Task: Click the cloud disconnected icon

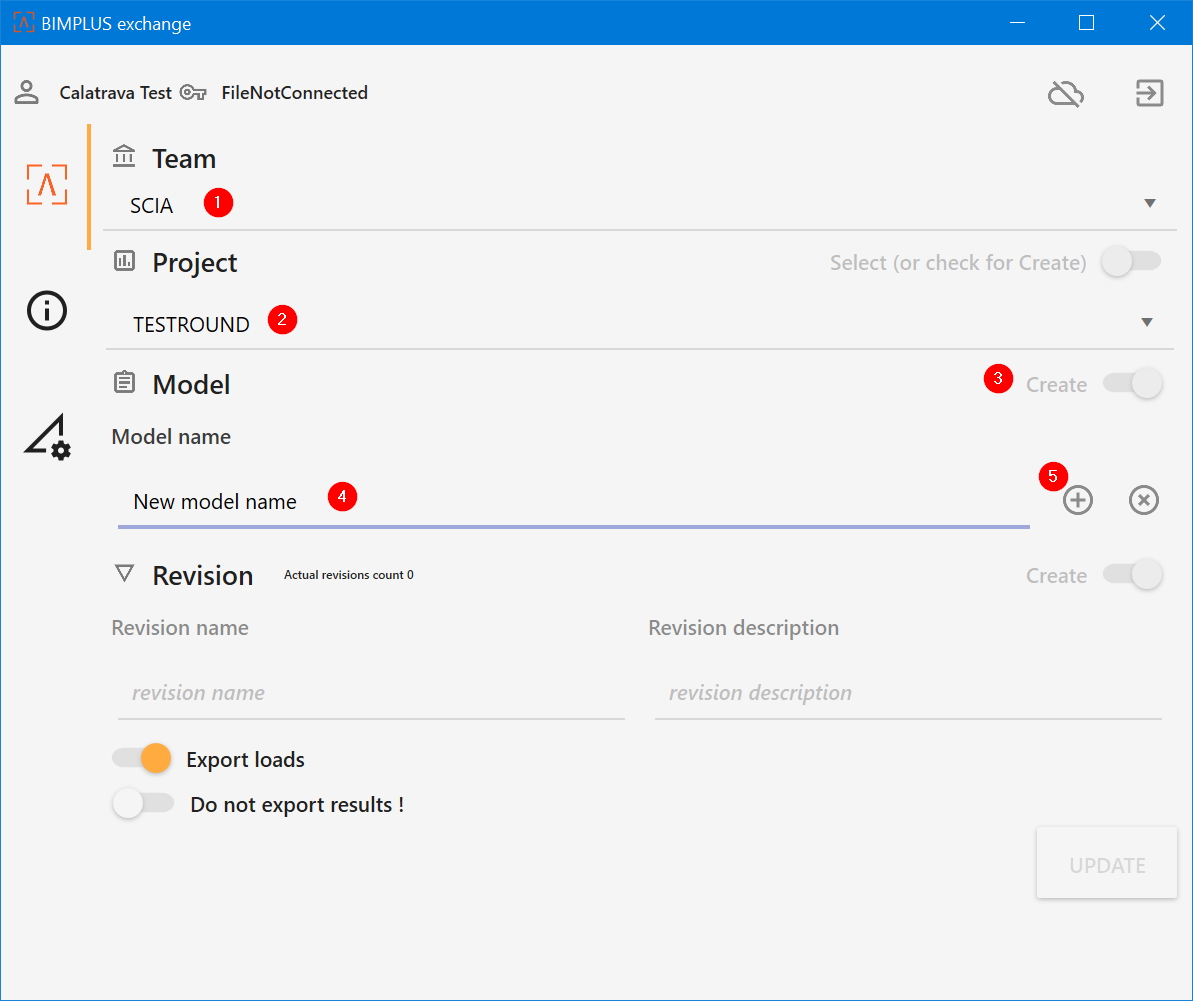Action: click(x=1066, y=94)
